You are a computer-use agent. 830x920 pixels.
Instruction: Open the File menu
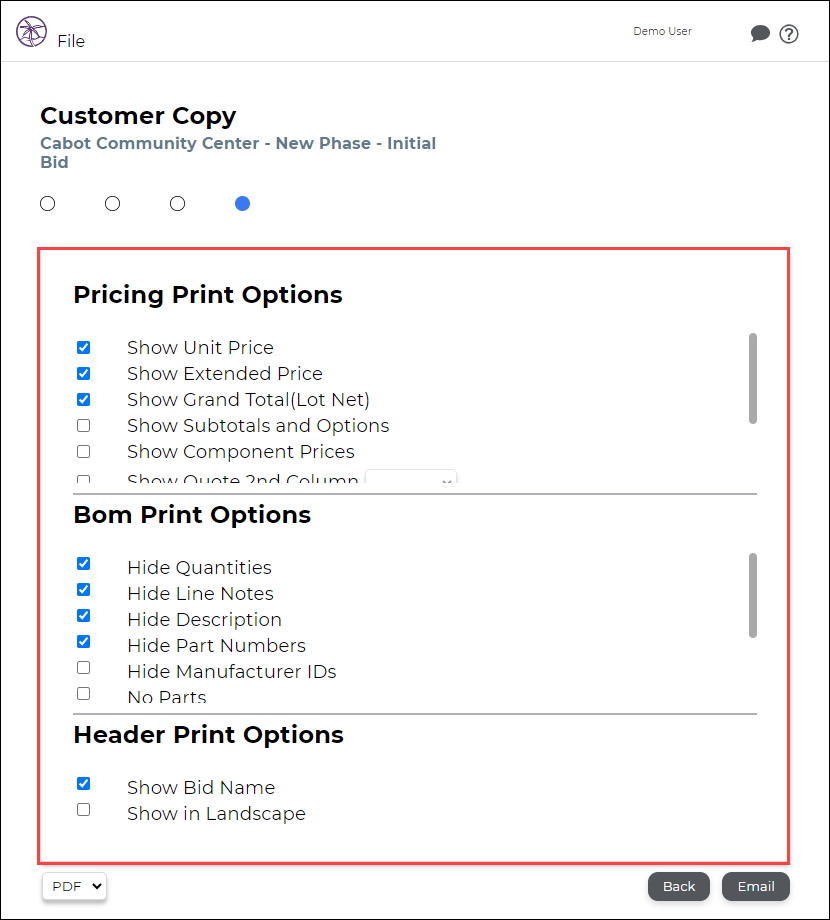71,41
